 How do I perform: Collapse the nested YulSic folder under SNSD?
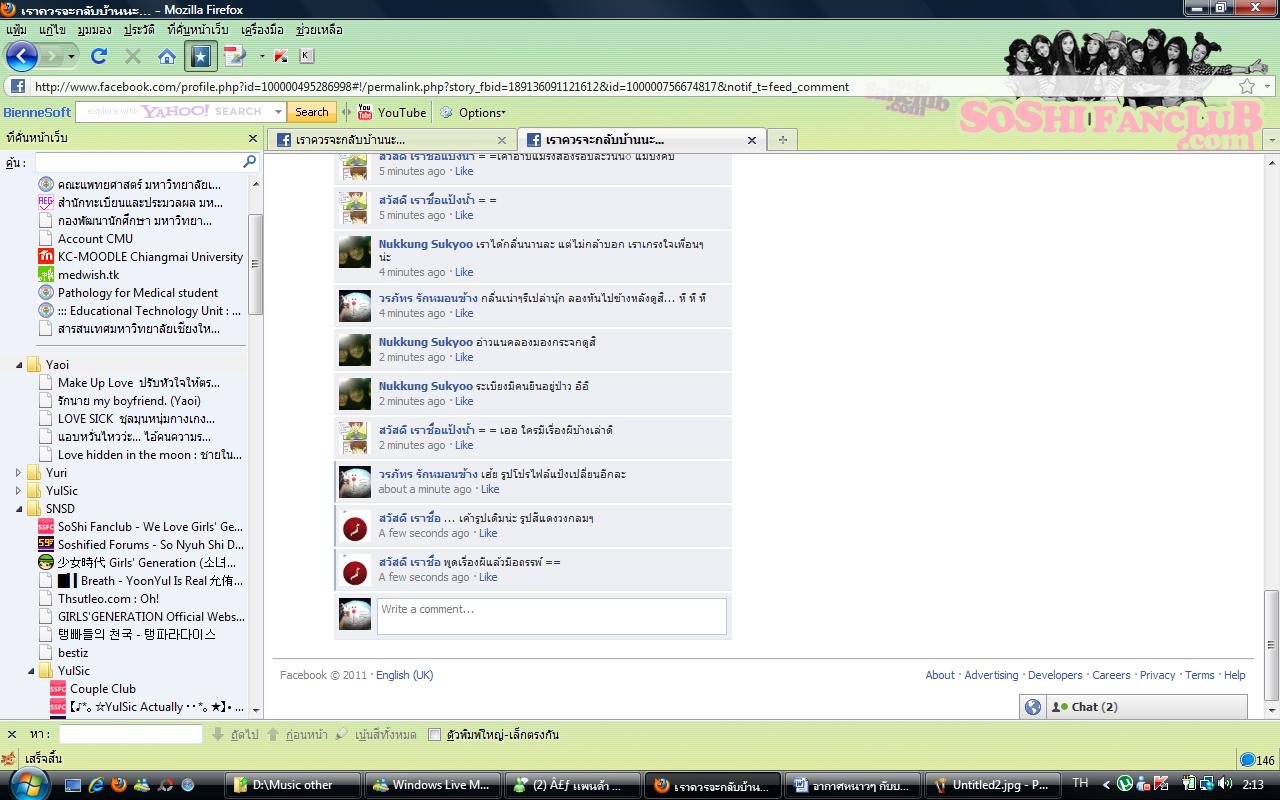click(x=31, y=671)
